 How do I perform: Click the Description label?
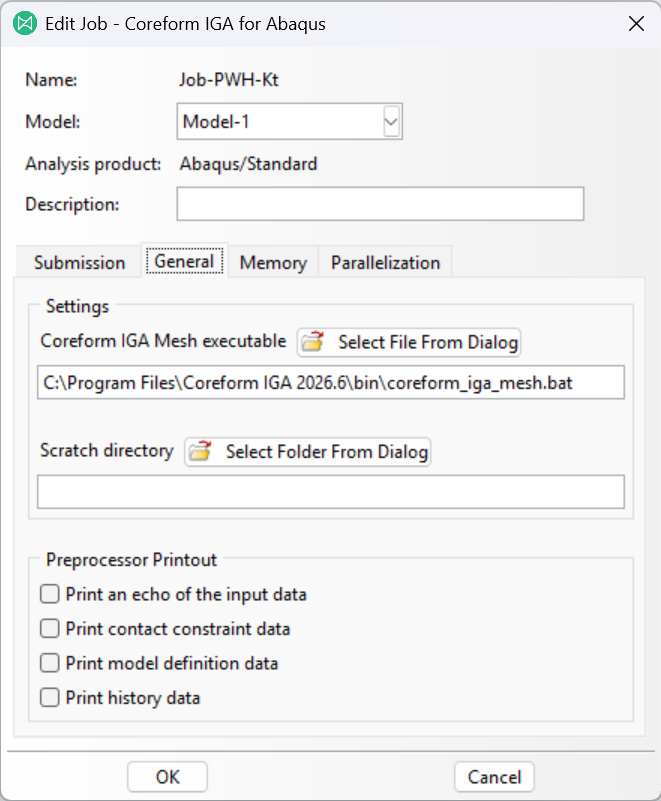click(72, 204)
